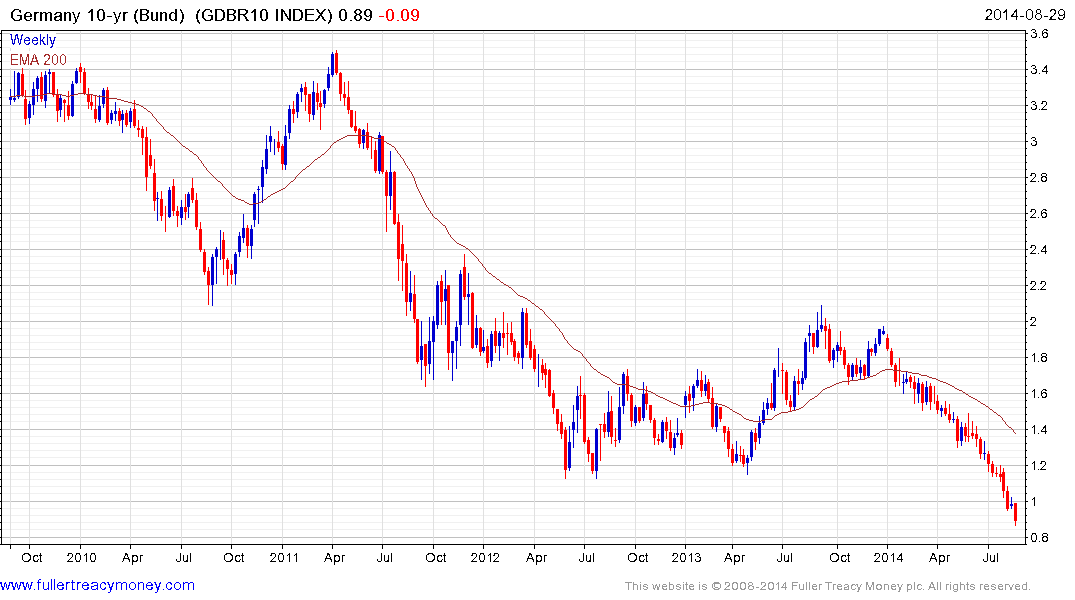Screen dimensions: 1075x600
Task: Click the y-axis label '2.8'
Action: (x=1039, y=178)
